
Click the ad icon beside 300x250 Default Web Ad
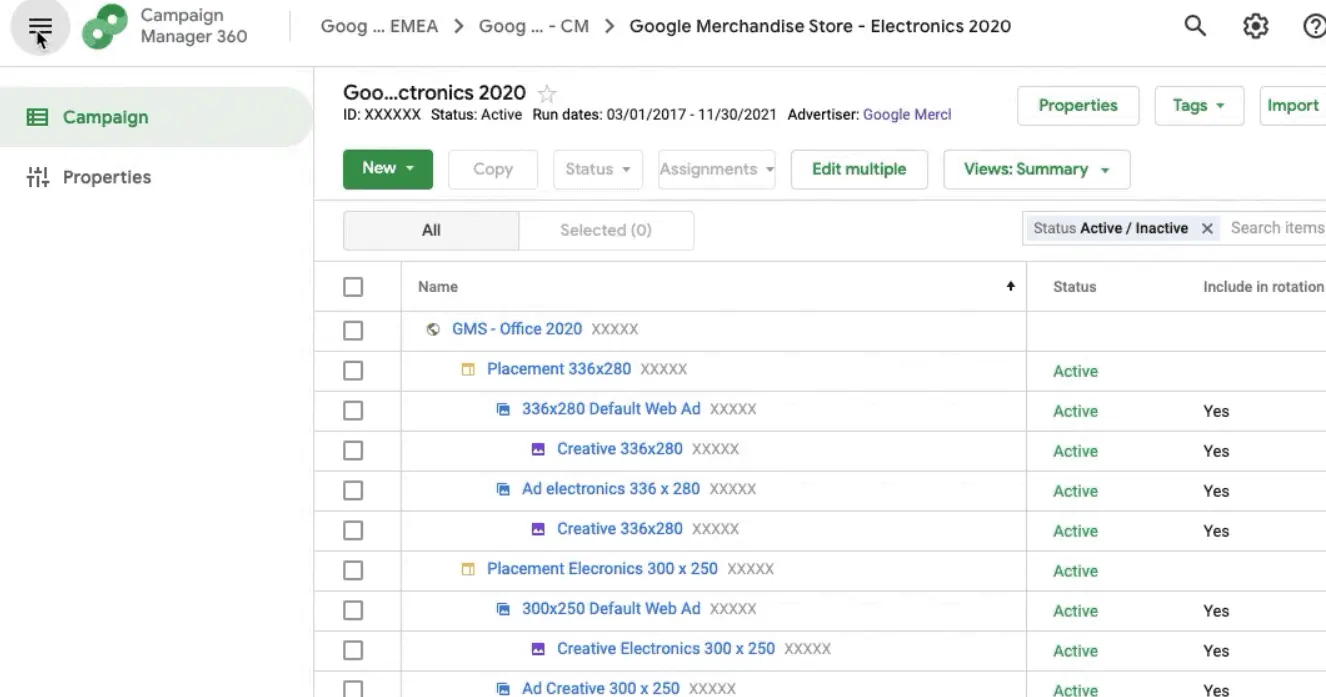coord(503,609)
